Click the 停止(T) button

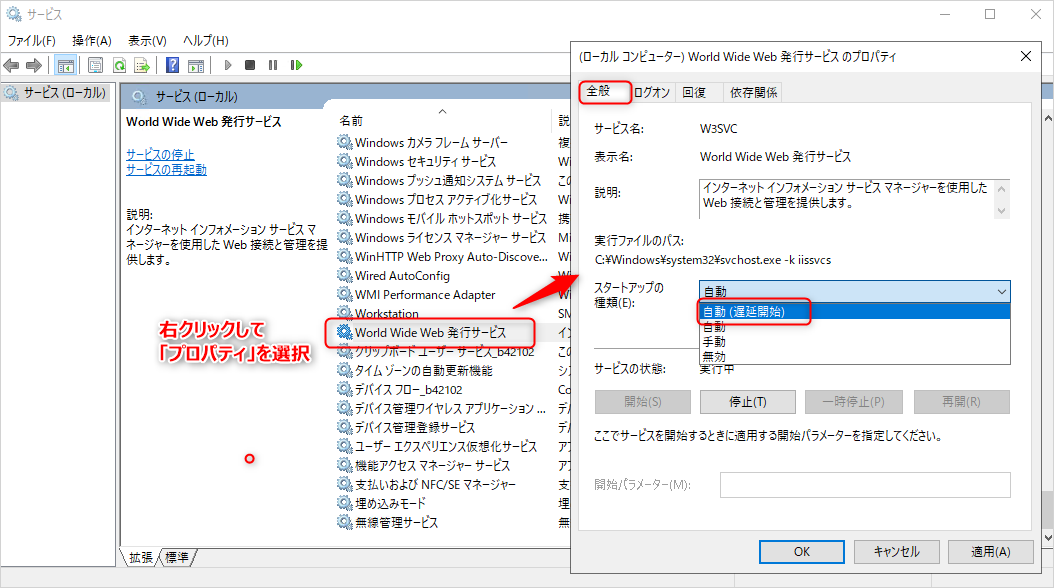point(747,402)
